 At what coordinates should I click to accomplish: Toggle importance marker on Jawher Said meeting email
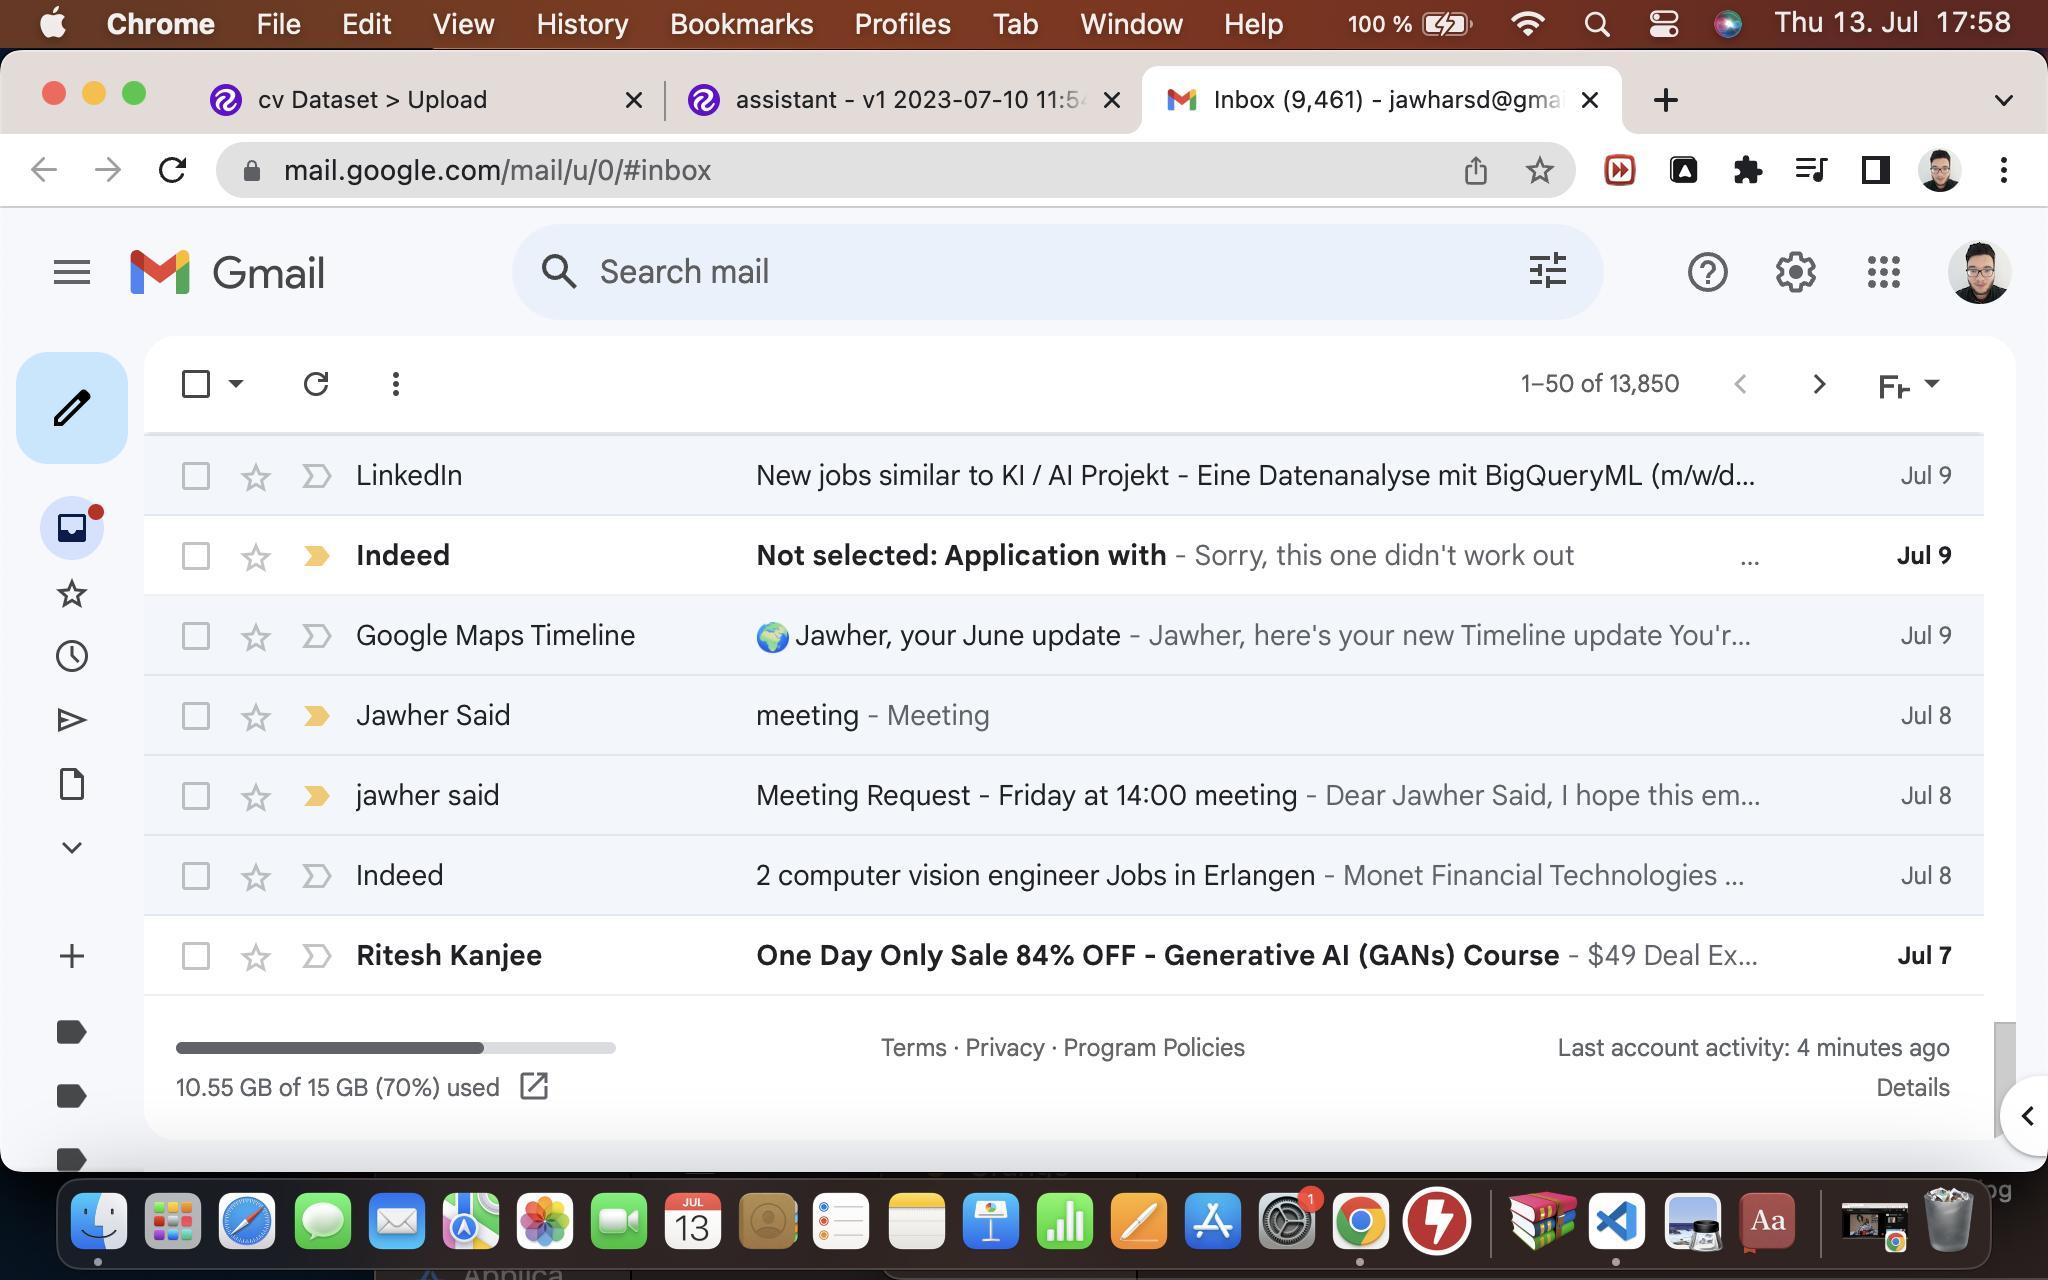[316, 716]
